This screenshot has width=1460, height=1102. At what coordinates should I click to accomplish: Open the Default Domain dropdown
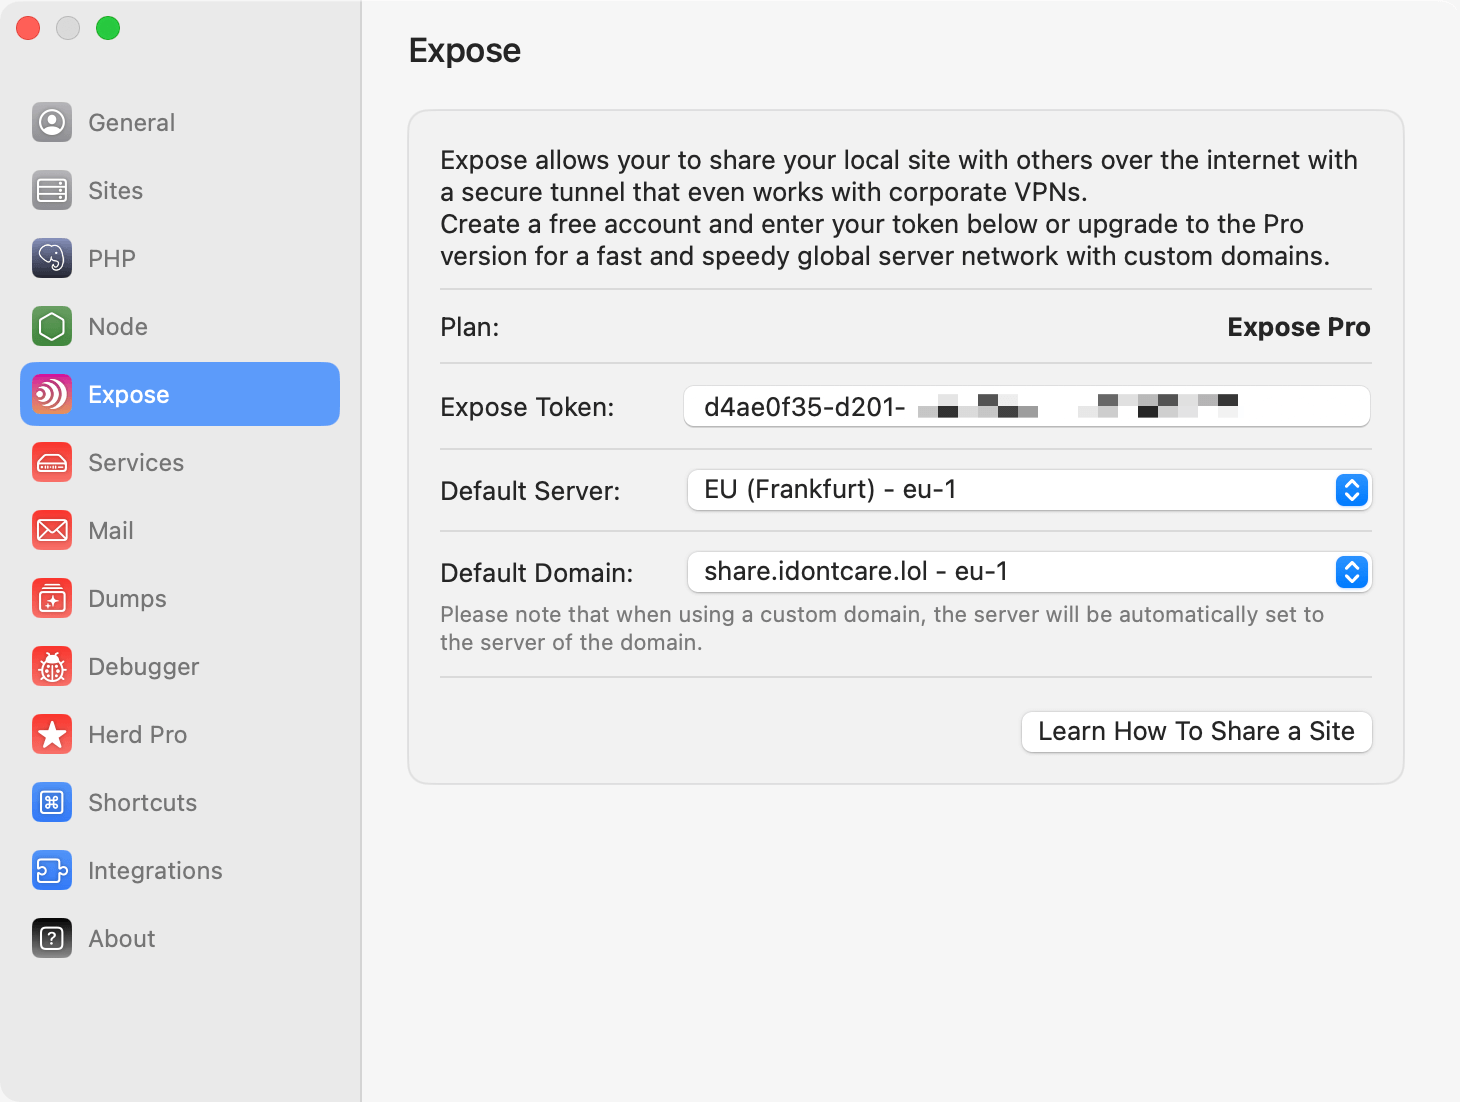pos(1350,572)
